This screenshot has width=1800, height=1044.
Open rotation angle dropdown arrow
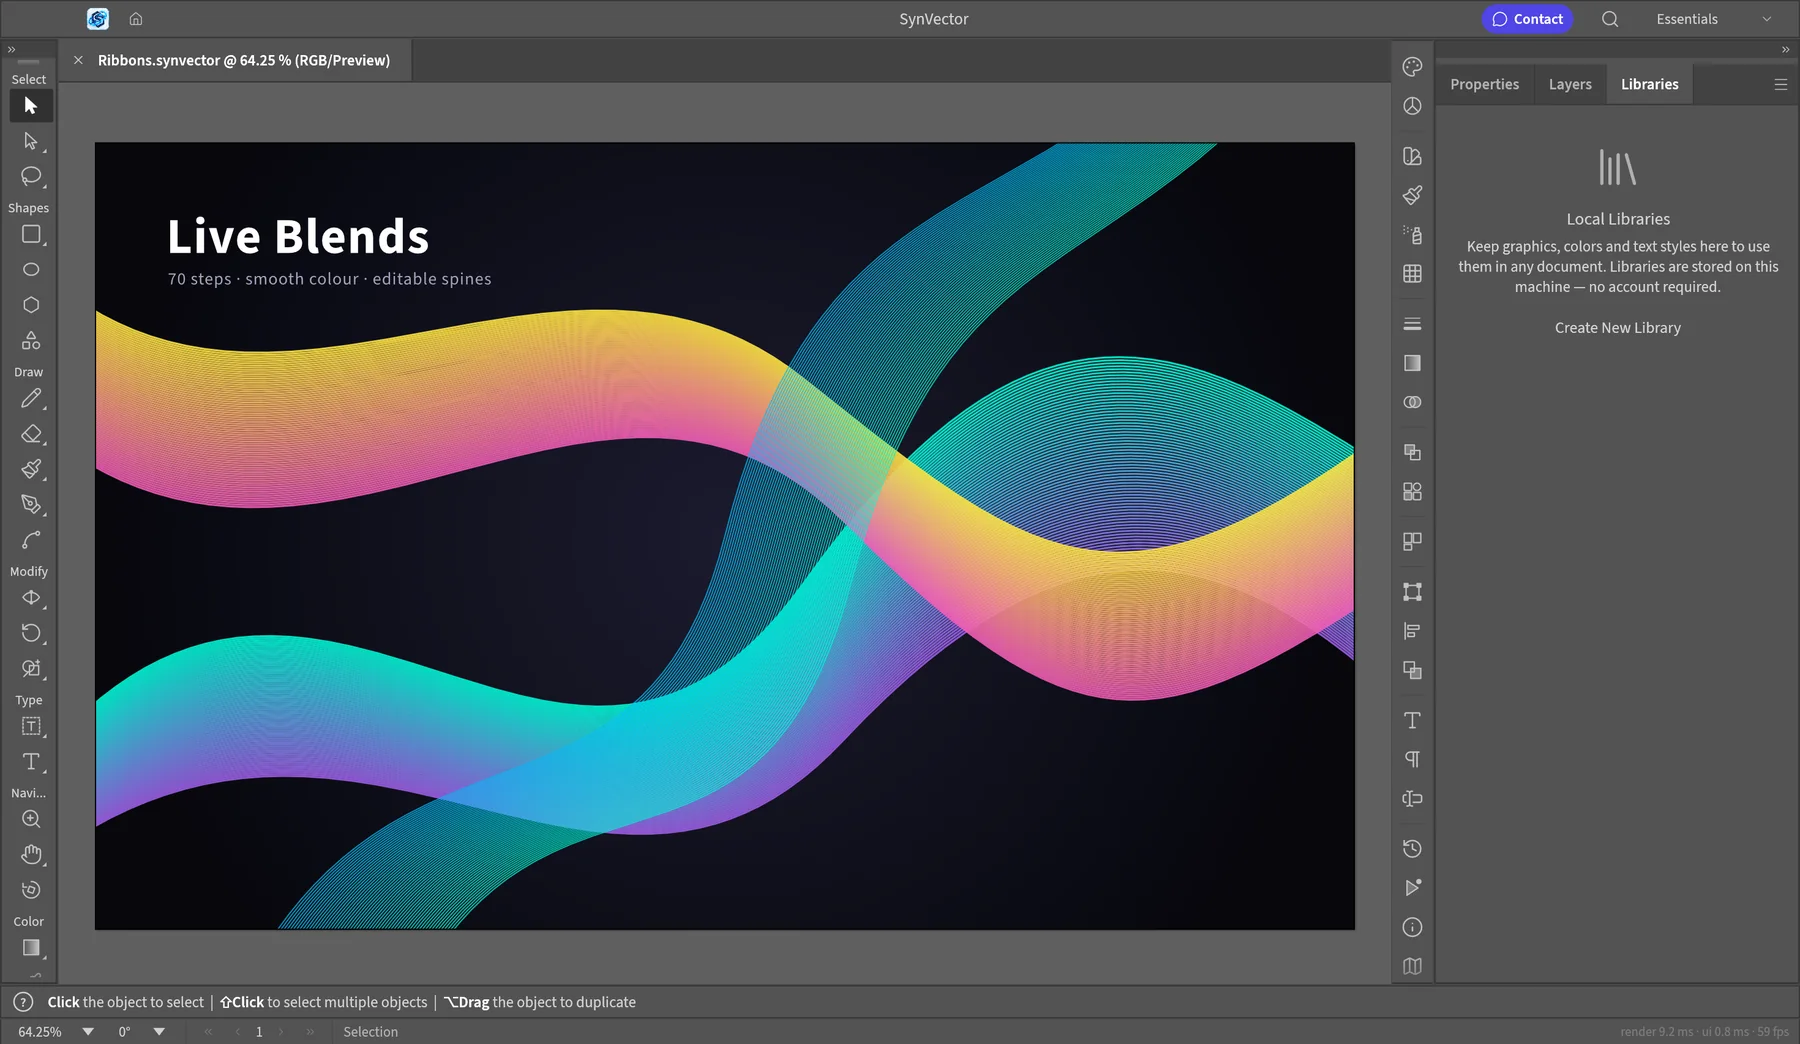[x=159, y=1032]
